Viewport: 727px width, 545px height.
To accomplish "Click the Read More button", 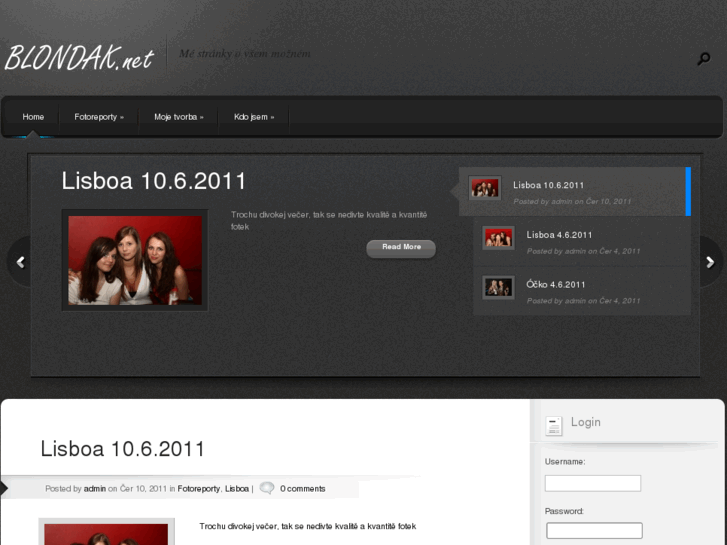I will point(401,248).
